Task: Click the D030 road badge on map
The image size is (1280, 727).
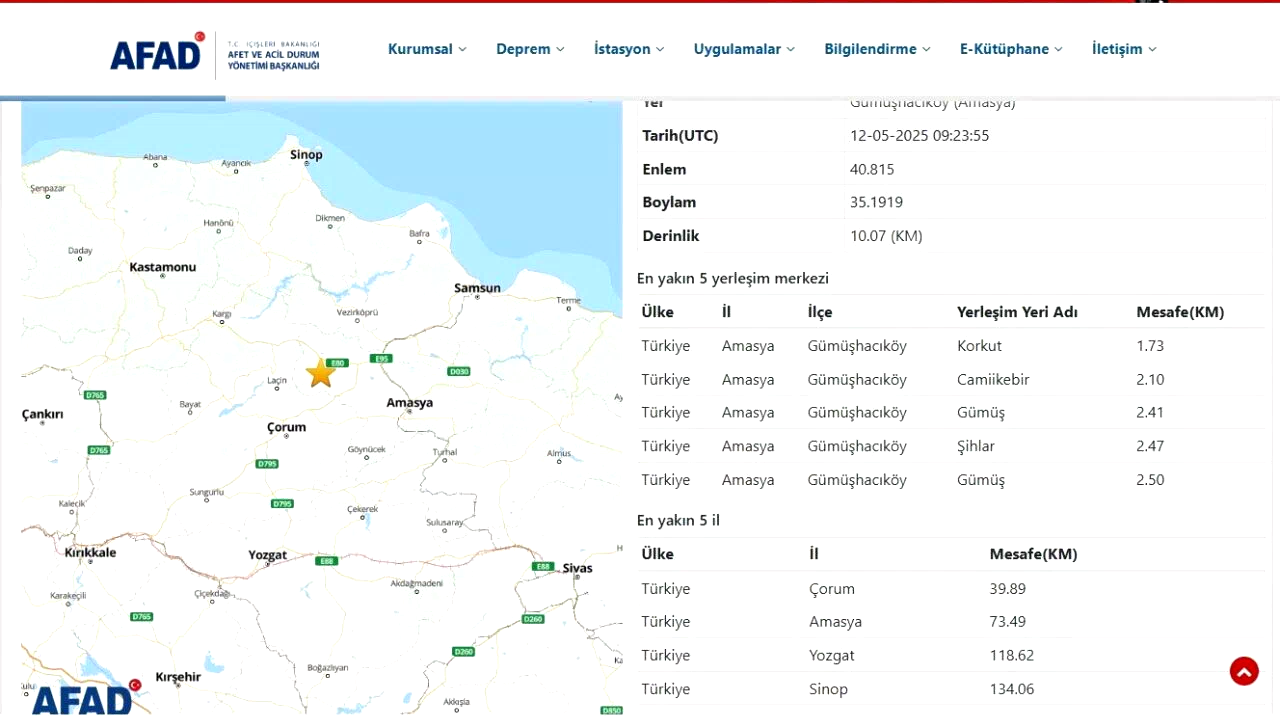Action: click(x=459, y=371)
